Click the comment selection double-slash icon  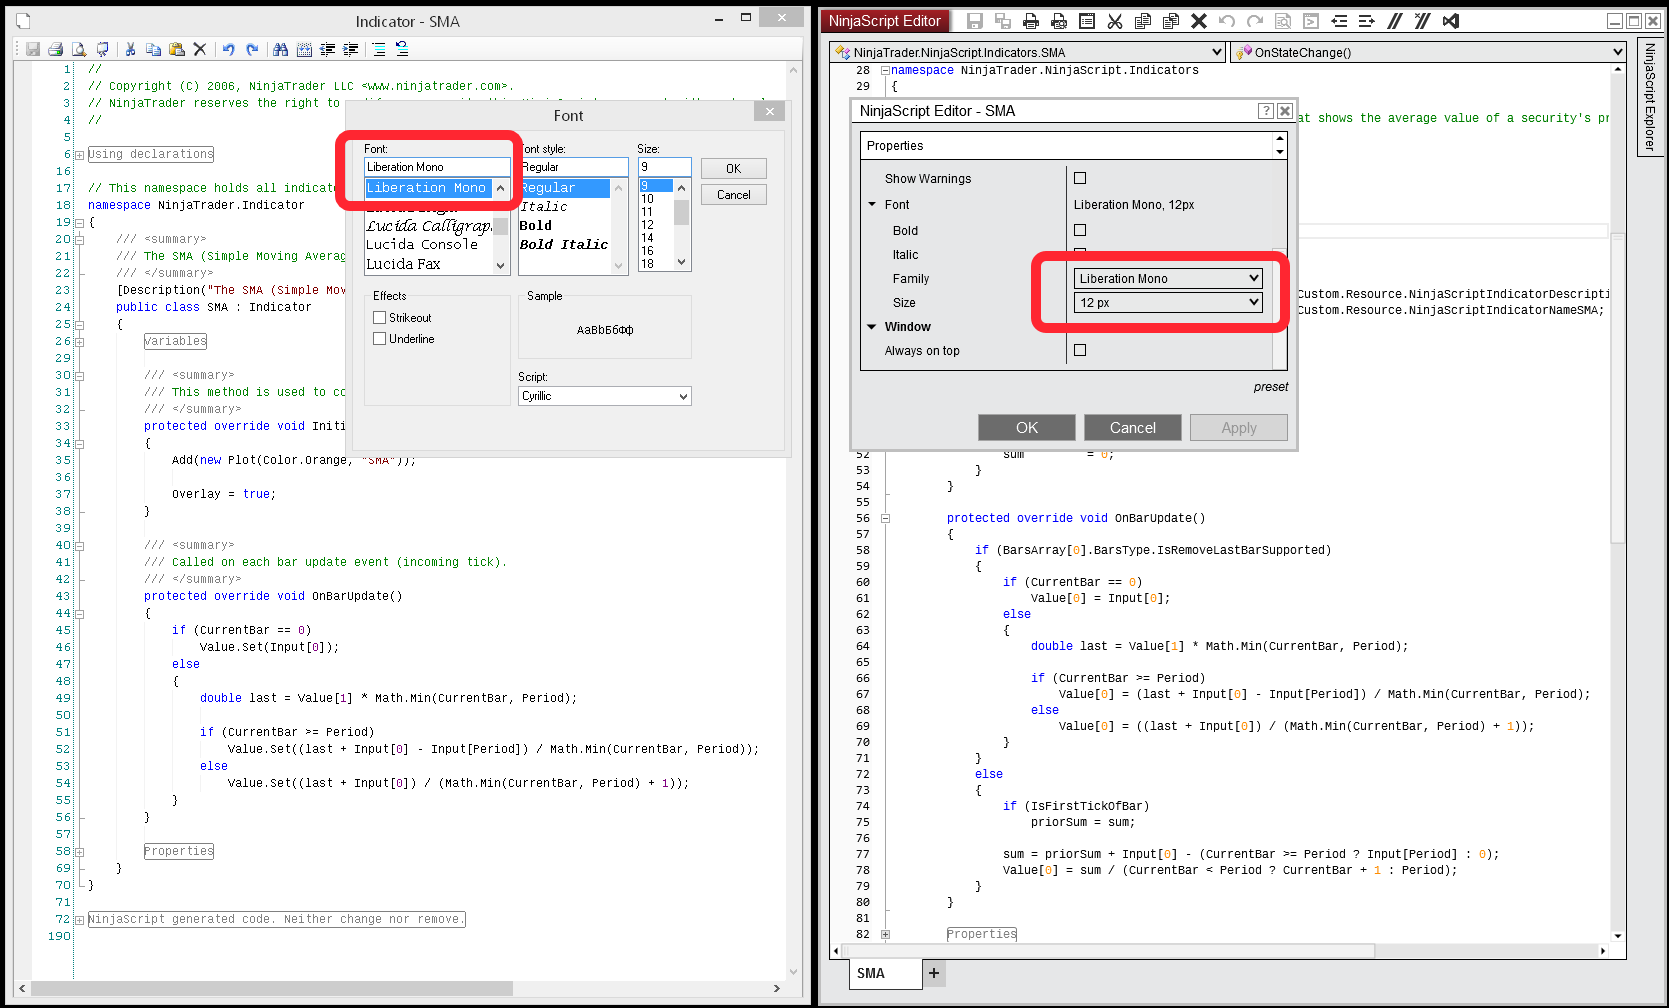(x=1395, y=21)
